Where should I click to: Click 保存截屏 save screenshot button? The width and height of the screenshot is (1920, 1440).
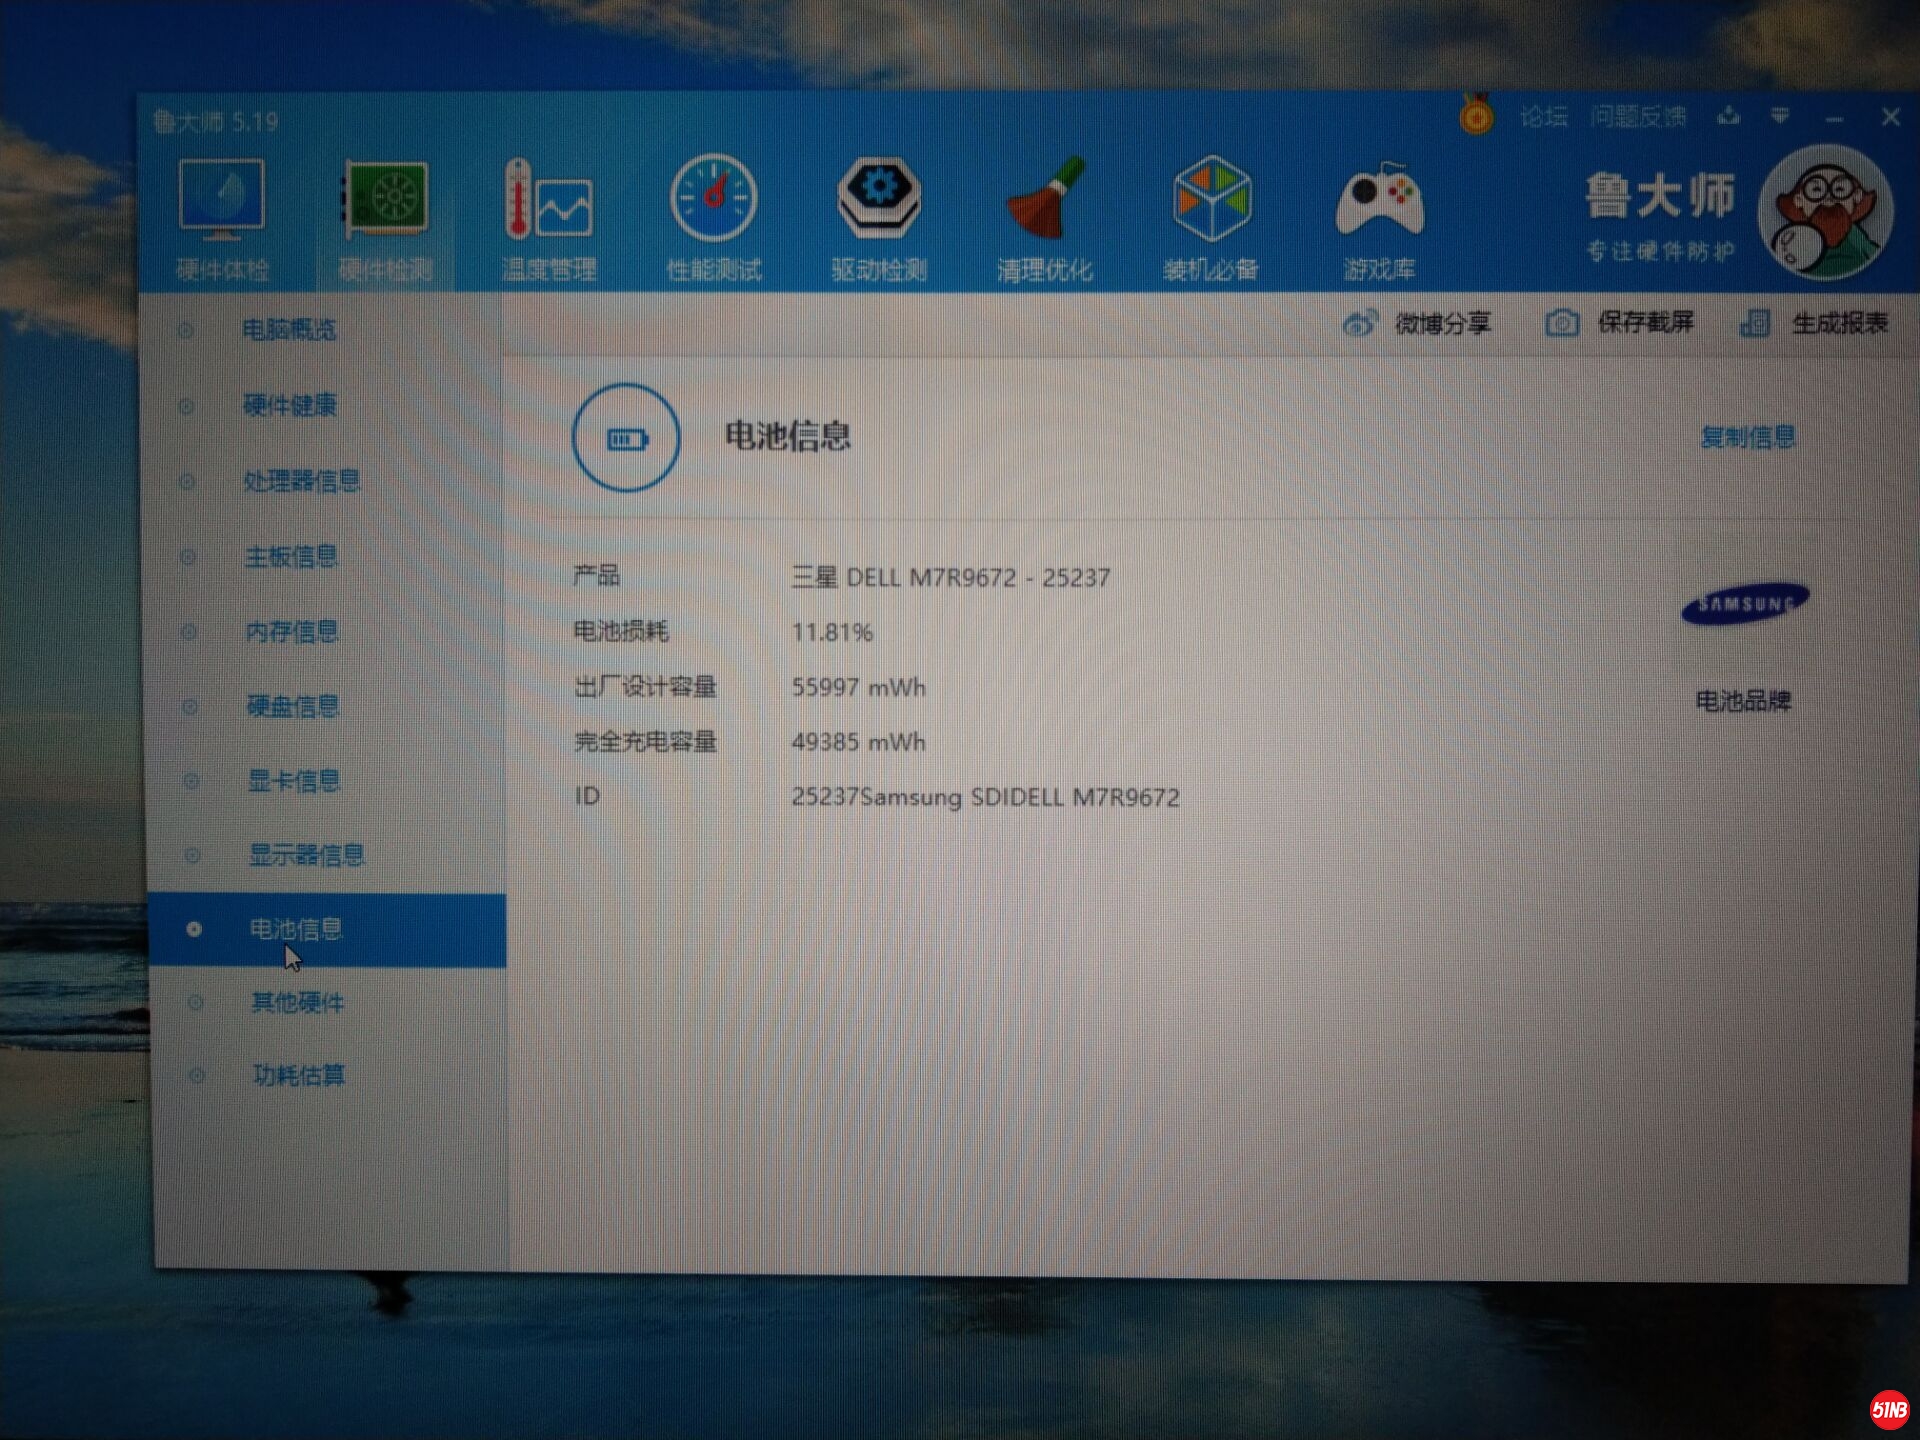tap(1619, 323)
